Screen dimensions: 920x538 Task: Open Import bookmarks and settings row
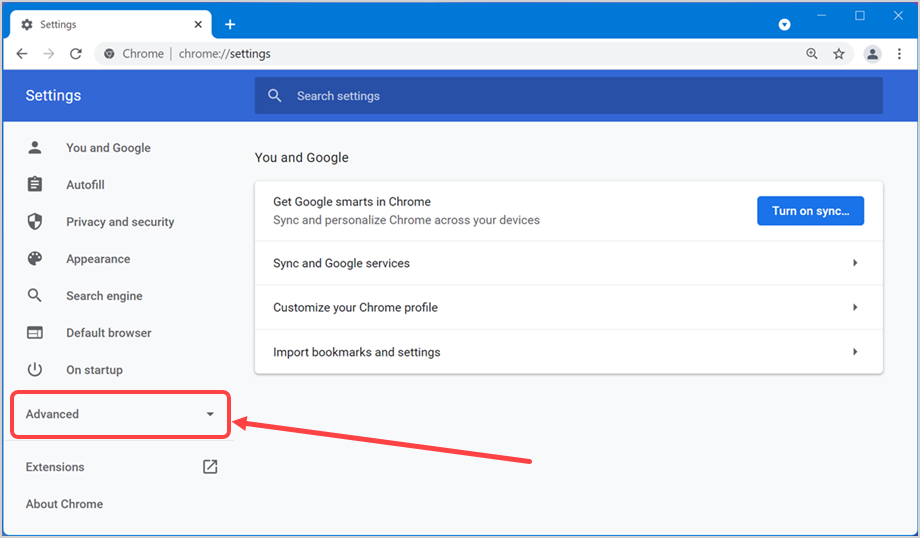coord(569,352)
